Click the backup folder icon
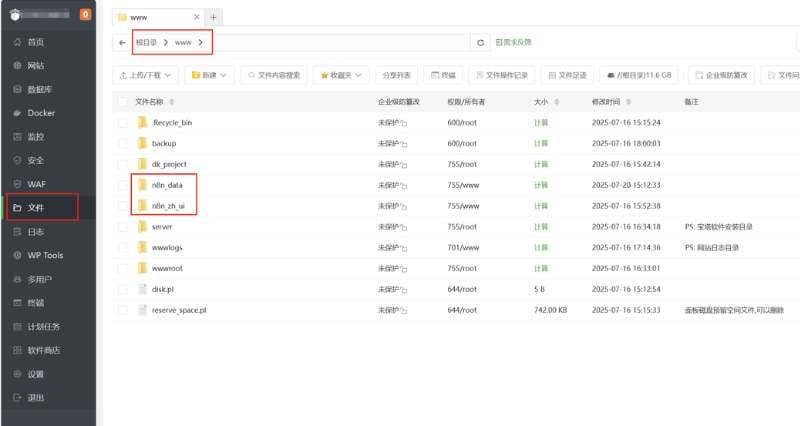This screenshot has width=800, height=426. point(142,143)
